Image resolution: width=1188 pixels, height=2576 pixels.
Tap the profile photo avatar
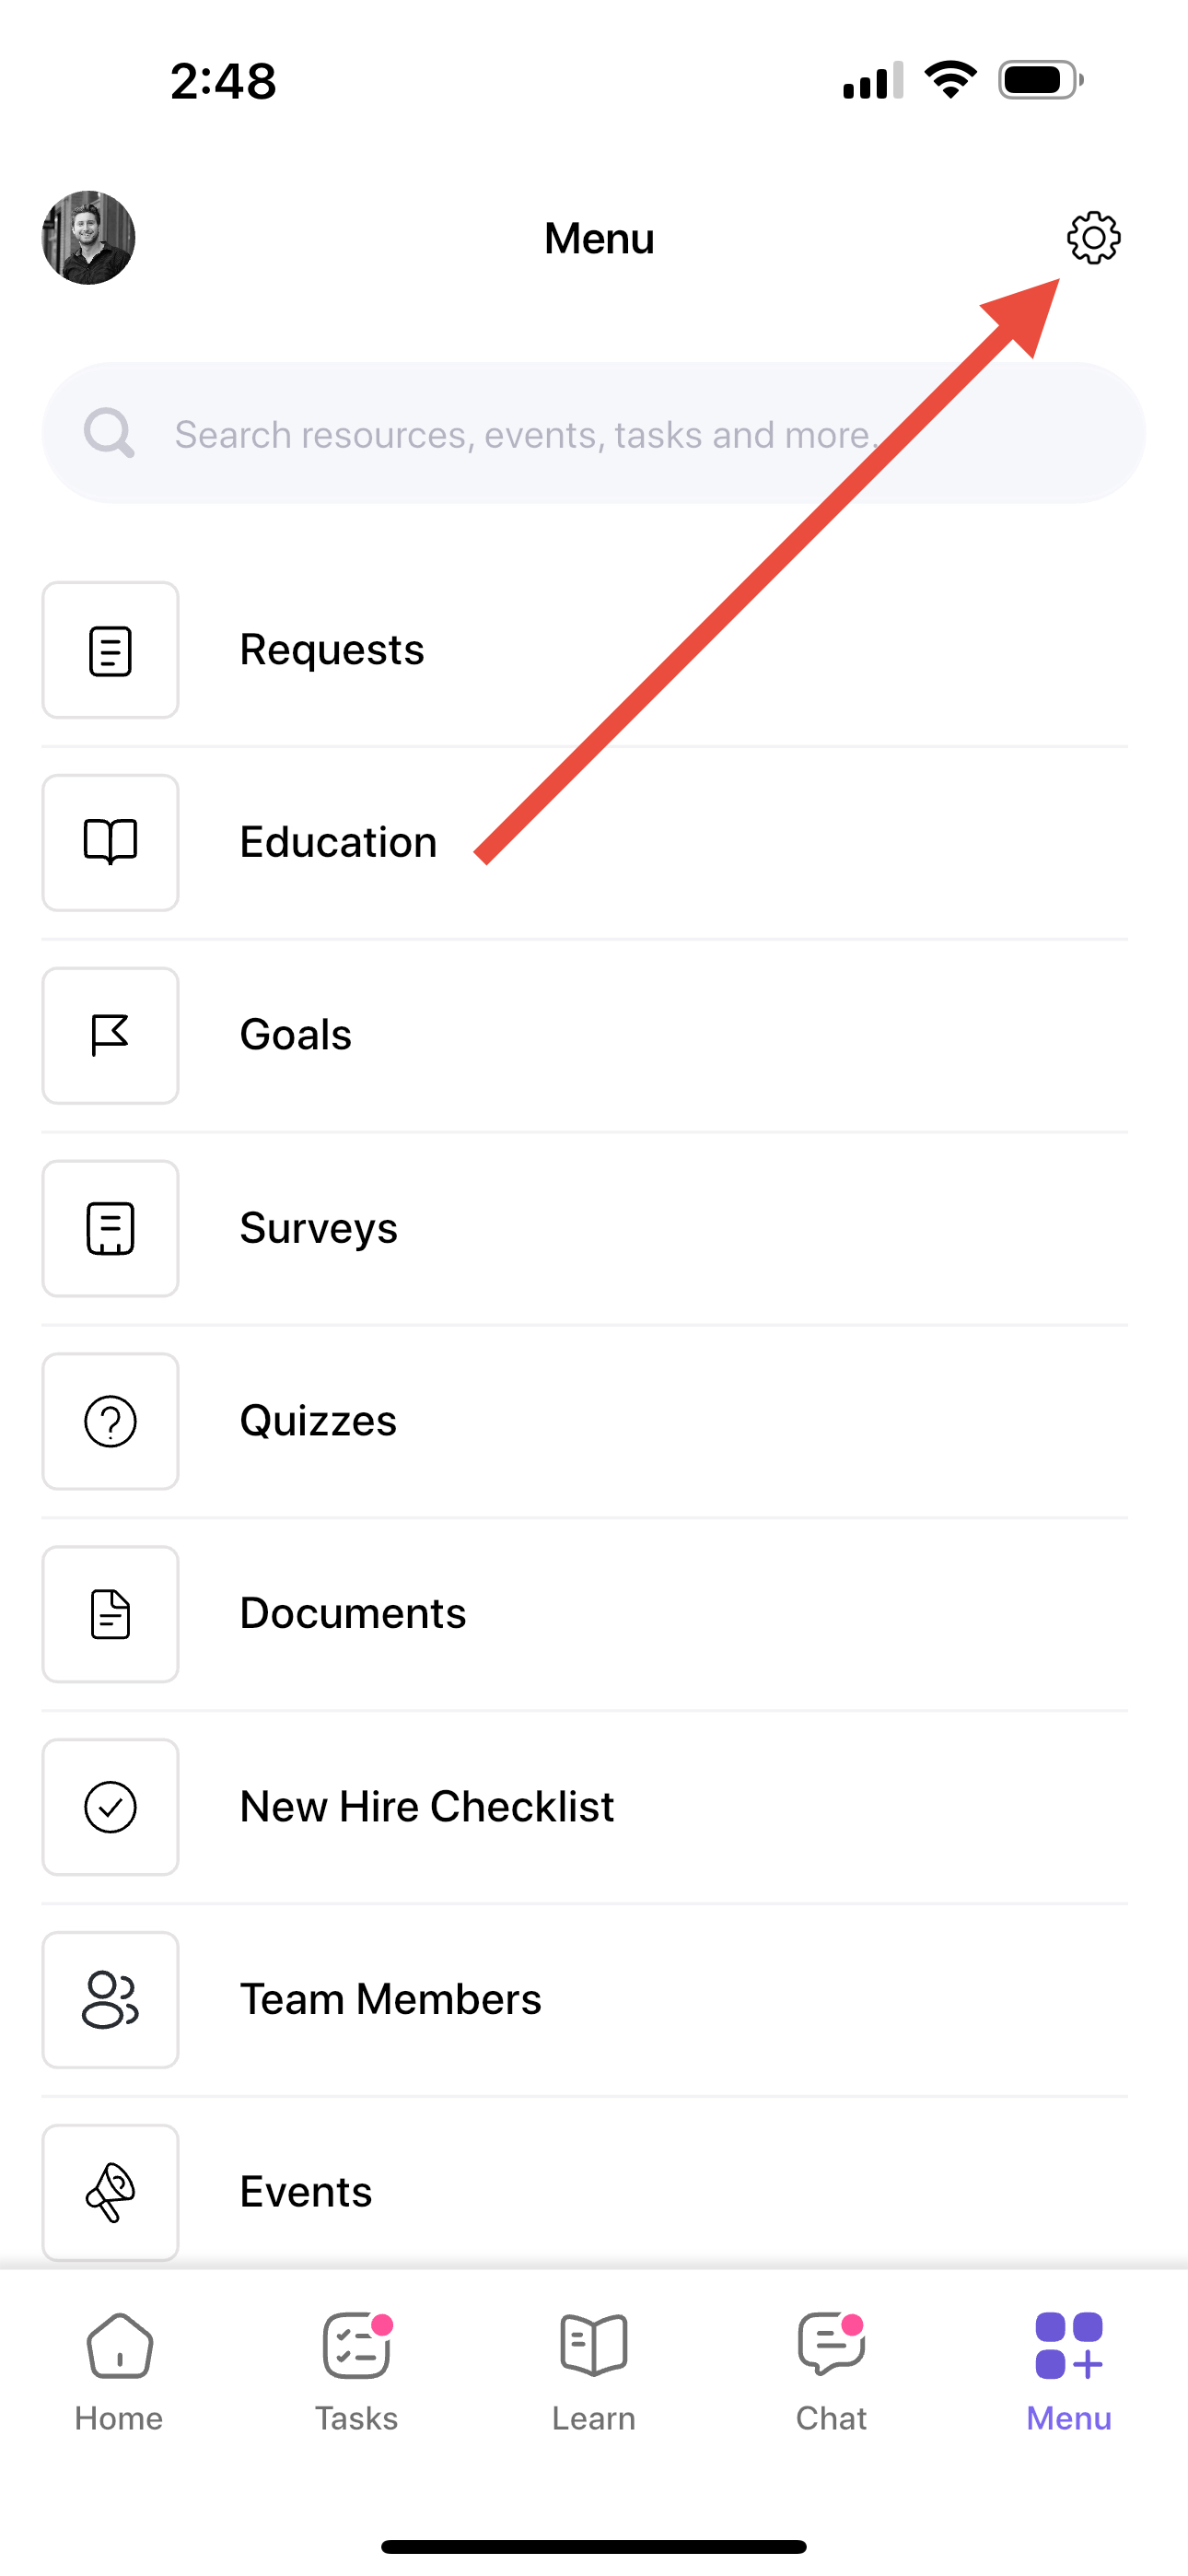[88, 238]
